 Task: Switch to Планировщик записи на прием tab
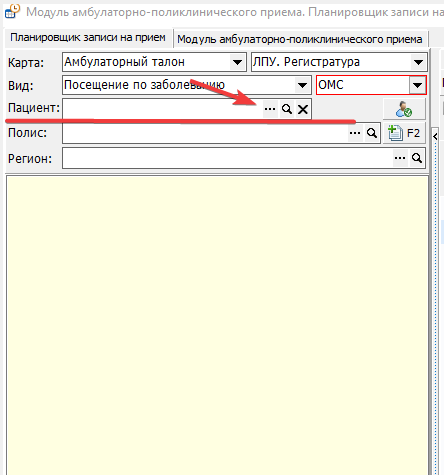(88, 37)
